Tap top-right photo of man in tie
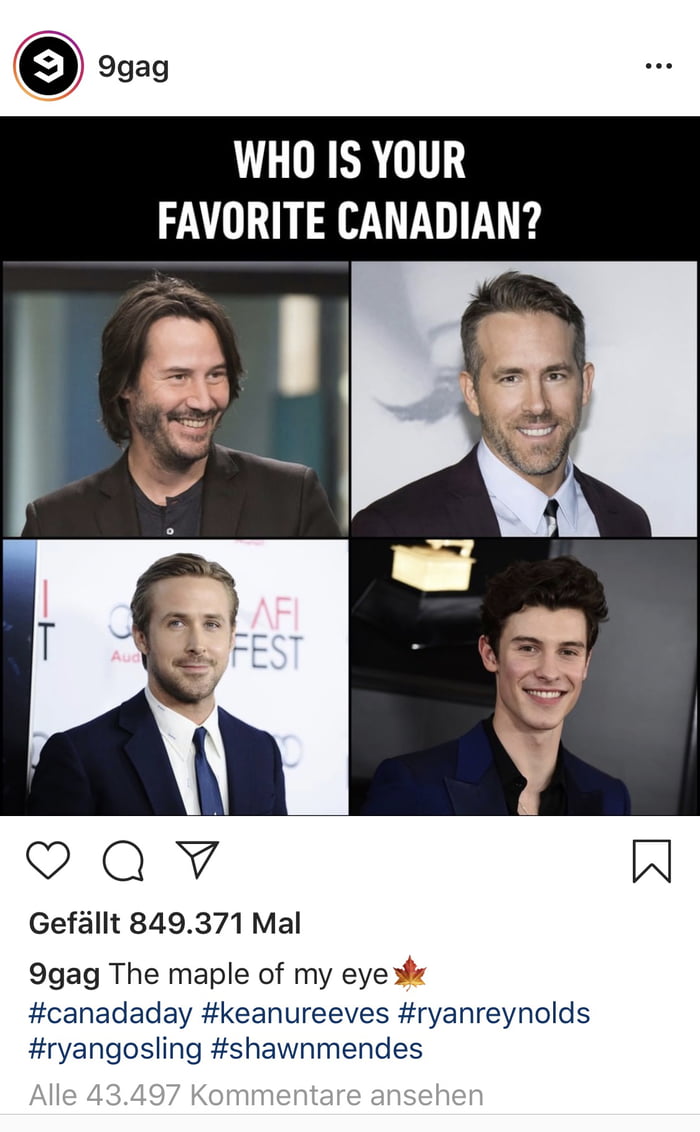700x1132 pixels. tap(524, 399)
